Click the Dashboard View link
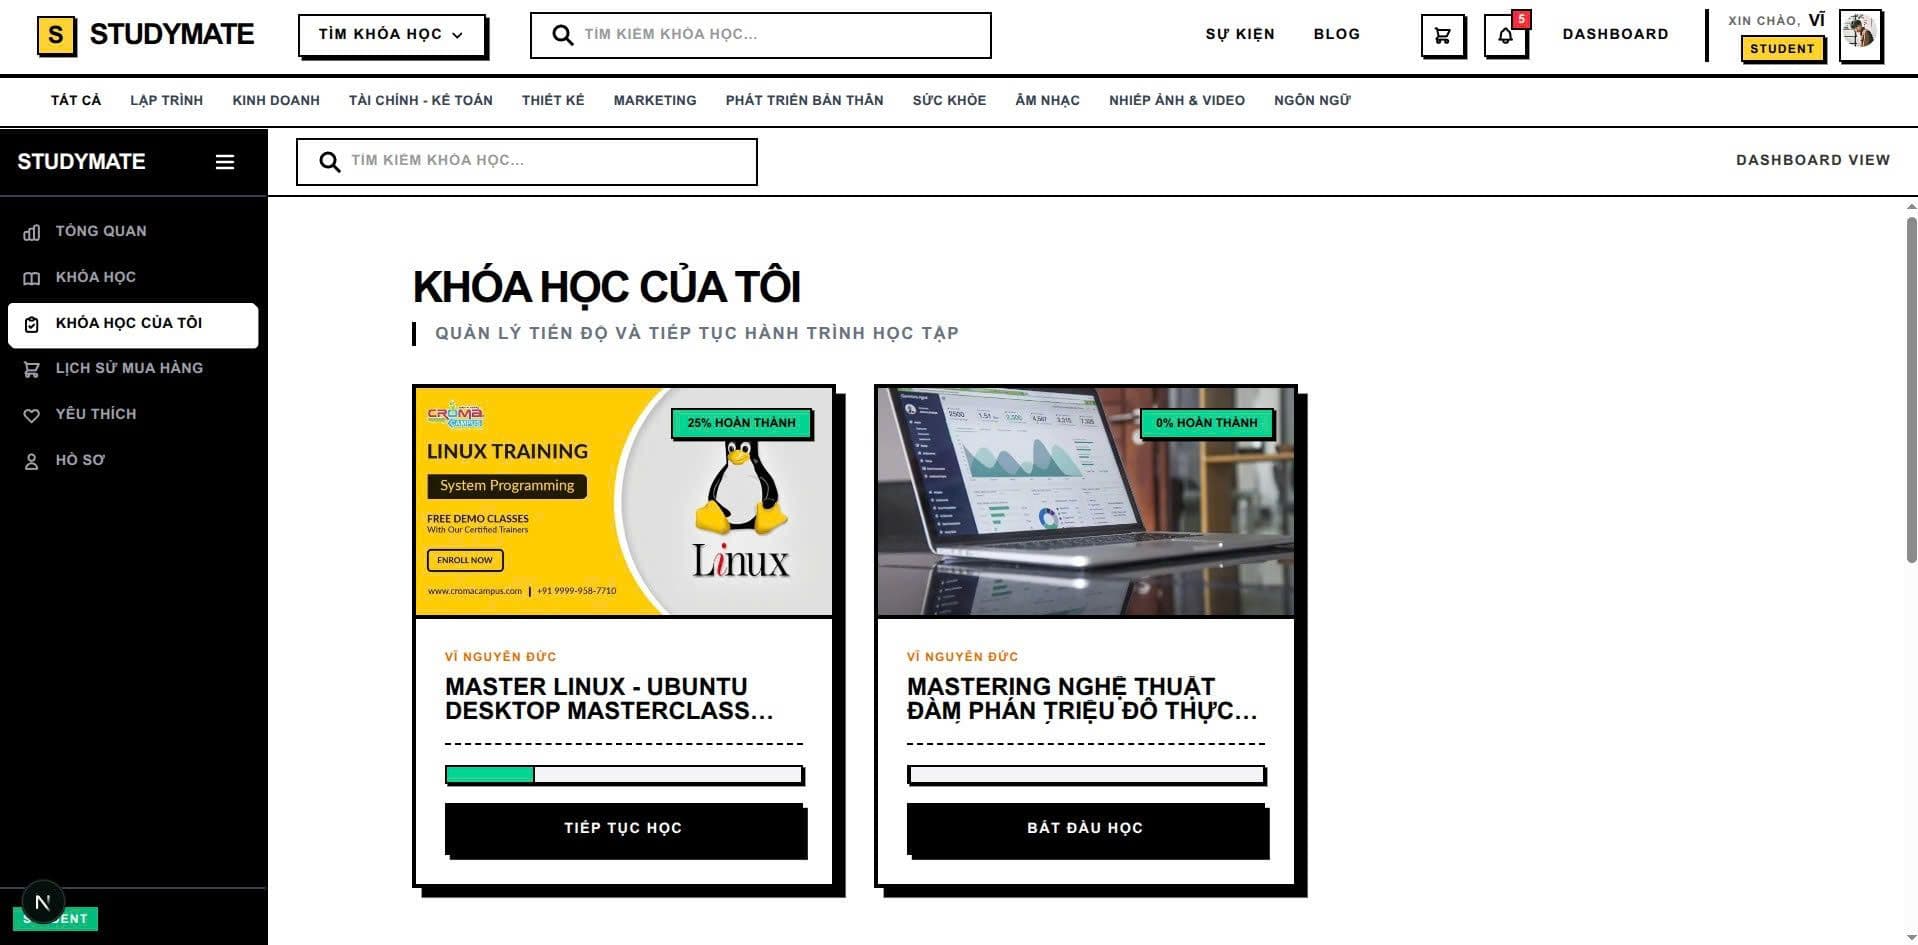 (1813, 160)
